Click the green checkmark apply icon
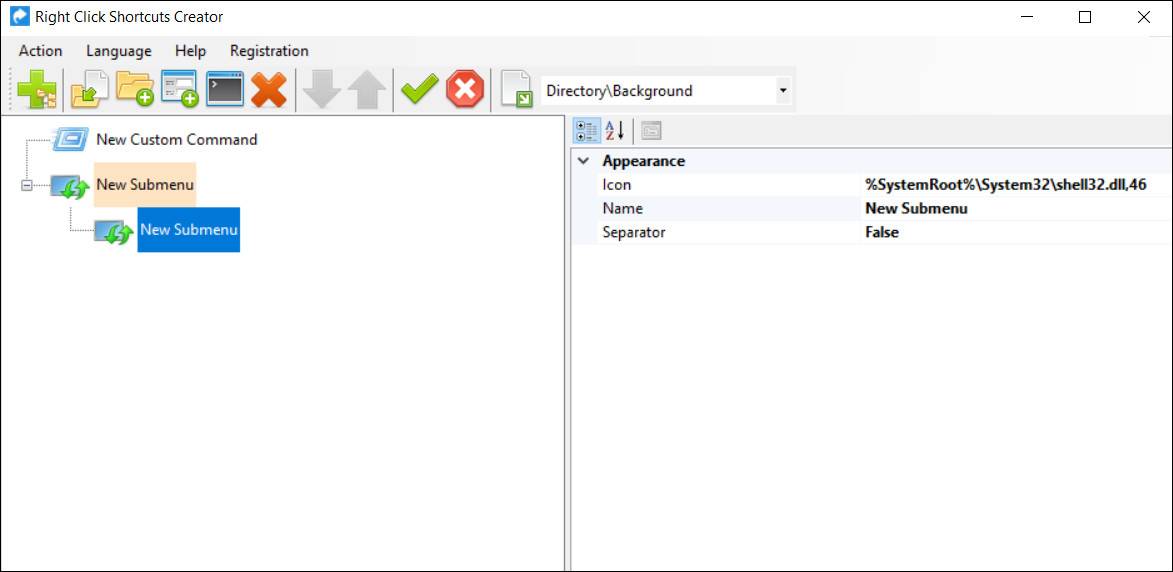Screen dimensions: 1173x572 point(420,90)
